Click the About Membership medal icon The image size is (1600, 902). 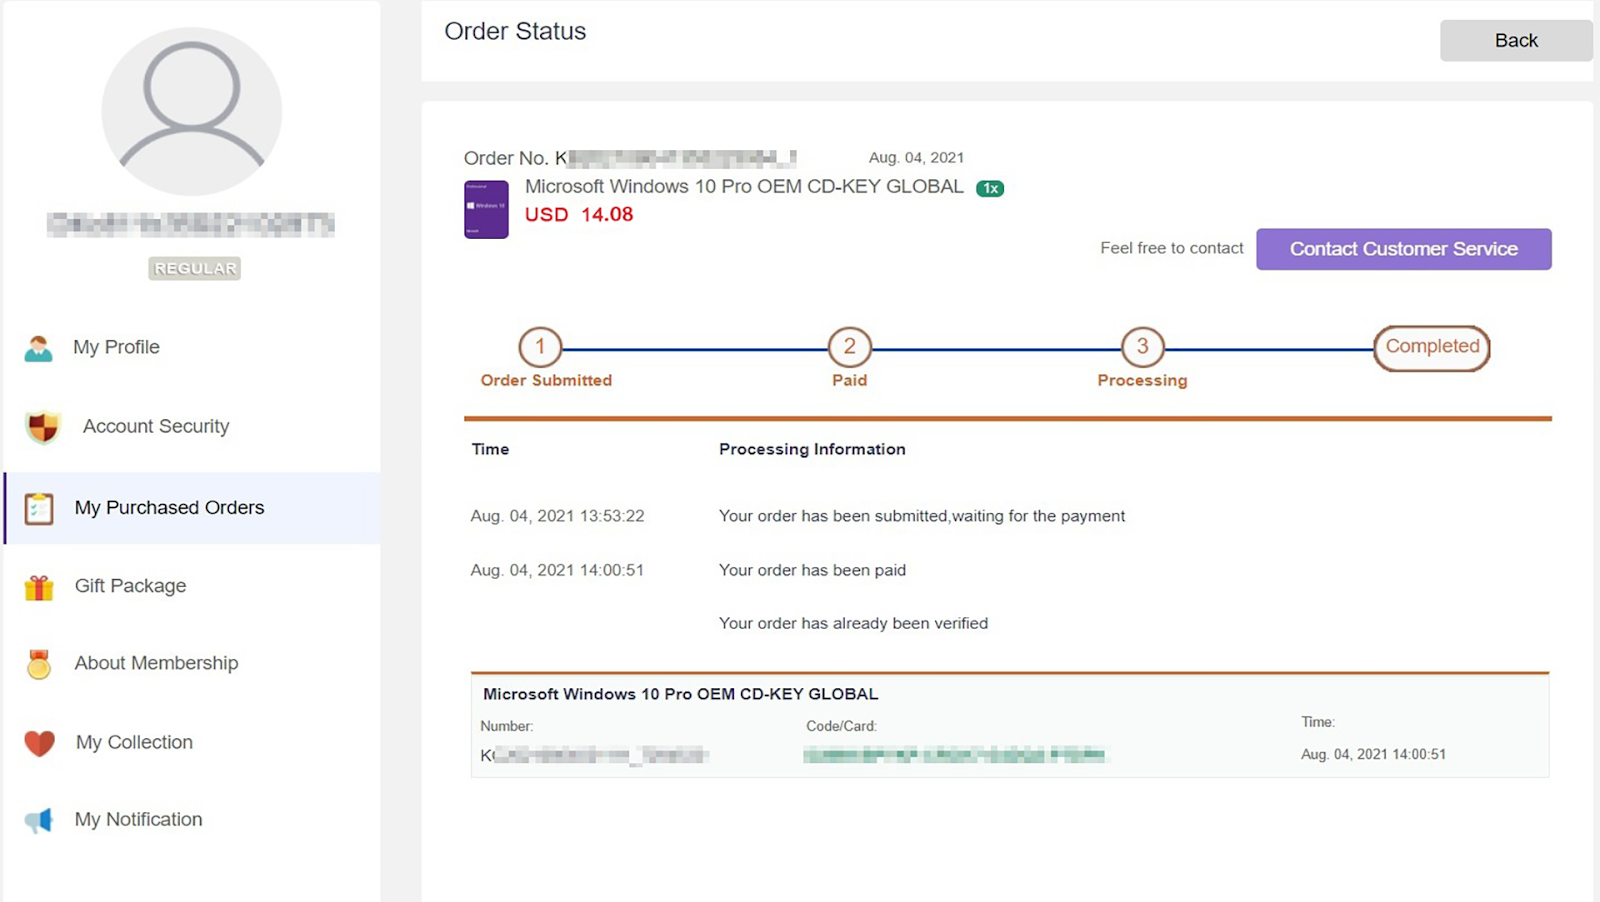tap(39, 664)
